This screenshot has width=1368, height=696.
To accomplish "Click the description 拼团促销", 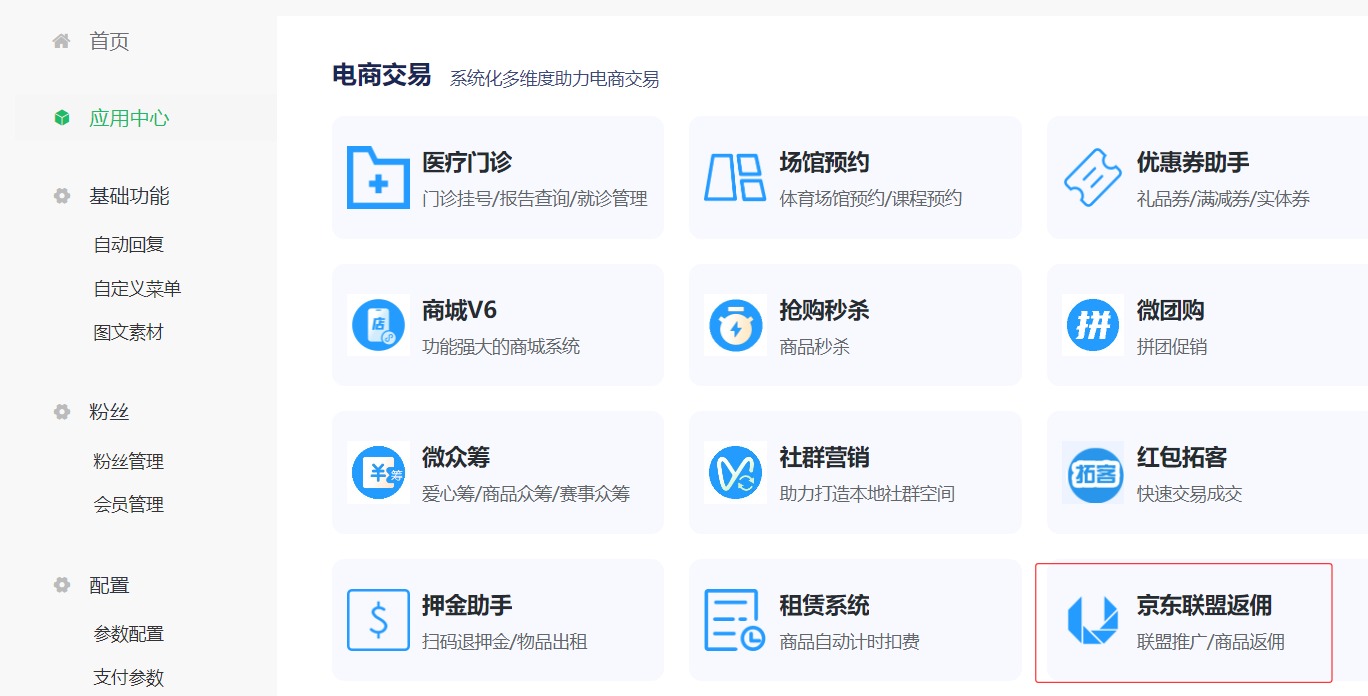I will [1172, 347].
